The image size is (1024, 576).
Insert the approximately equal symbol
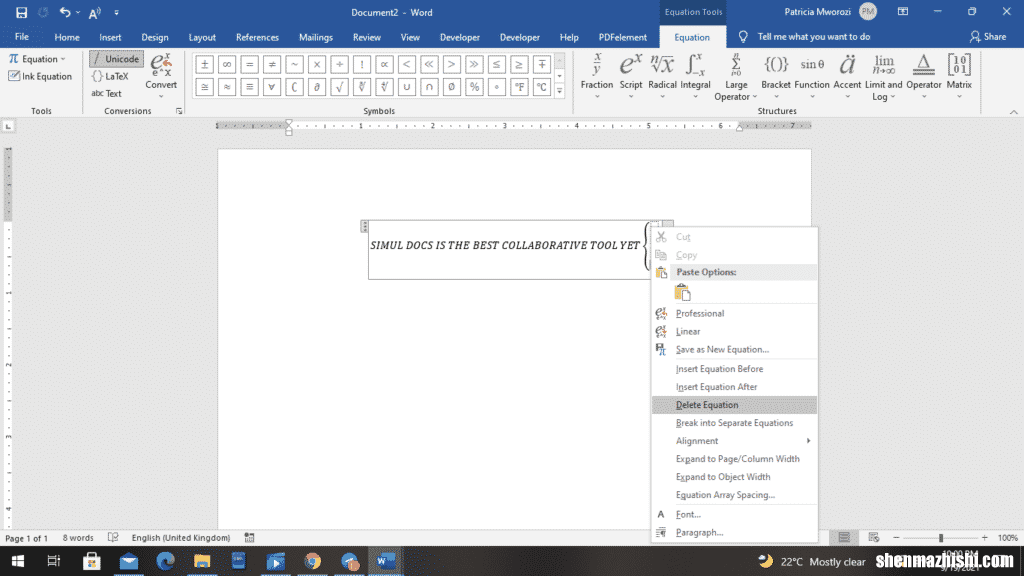227,86
